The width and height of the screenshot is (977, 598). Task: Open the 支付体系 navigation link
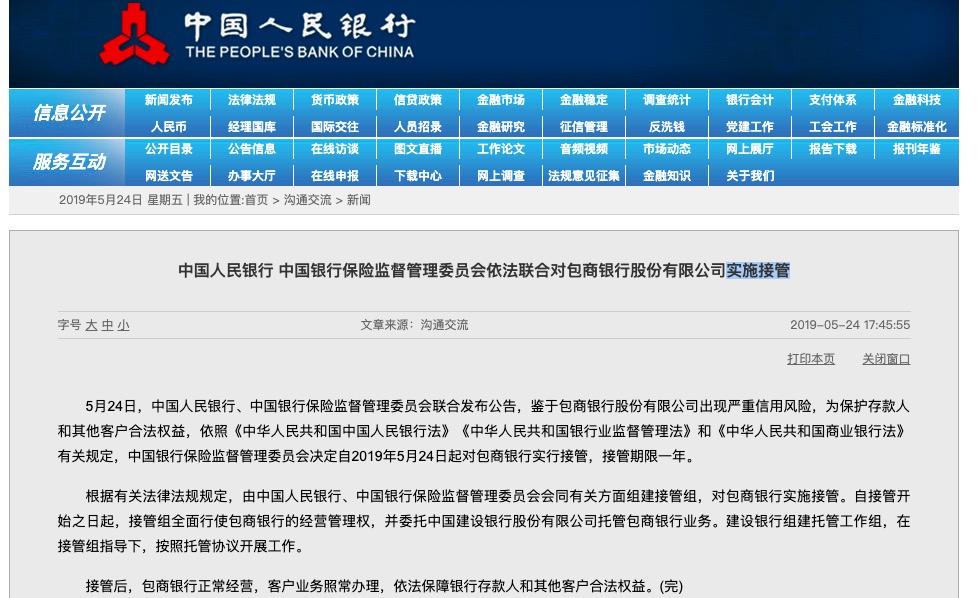(x=832, y=100)
